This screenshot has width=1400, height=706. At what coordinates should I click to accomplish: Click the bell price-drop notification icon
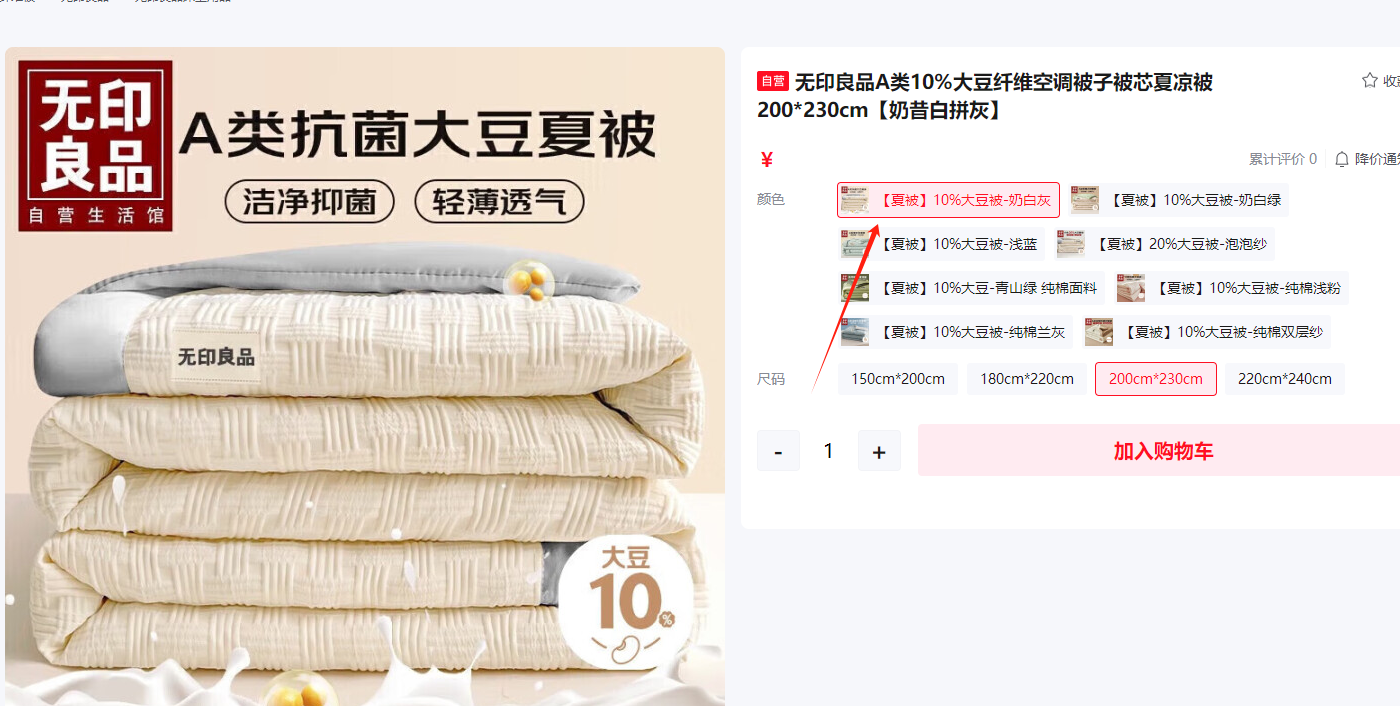[x=1342, y=159]
